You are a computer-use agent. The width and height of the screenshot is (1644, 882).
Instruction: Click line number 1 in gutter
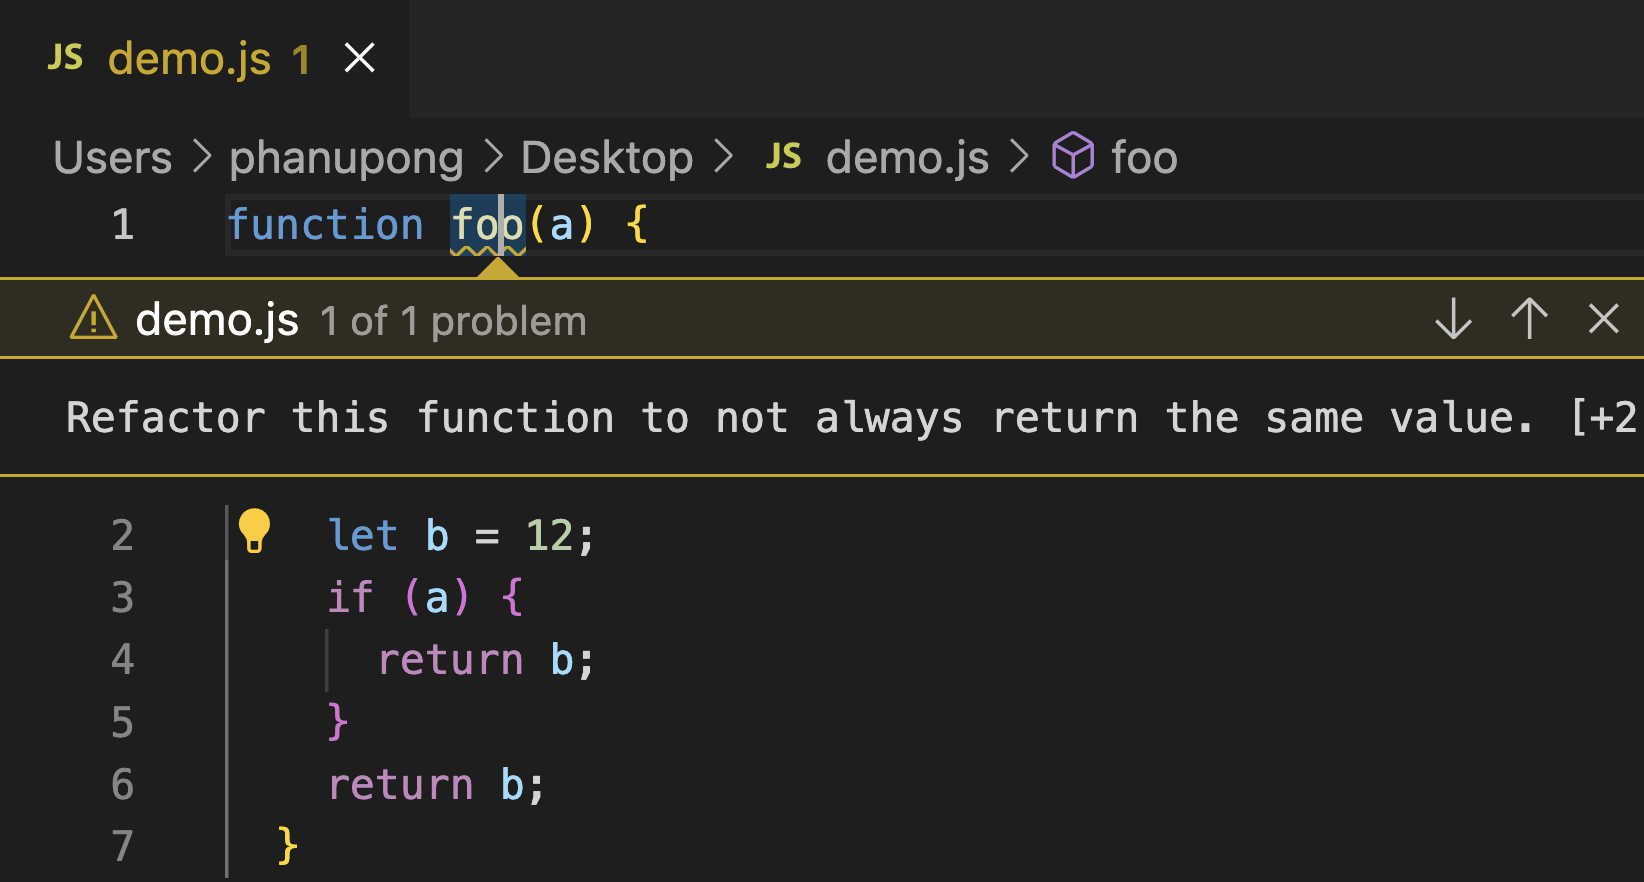pos(122,225)
